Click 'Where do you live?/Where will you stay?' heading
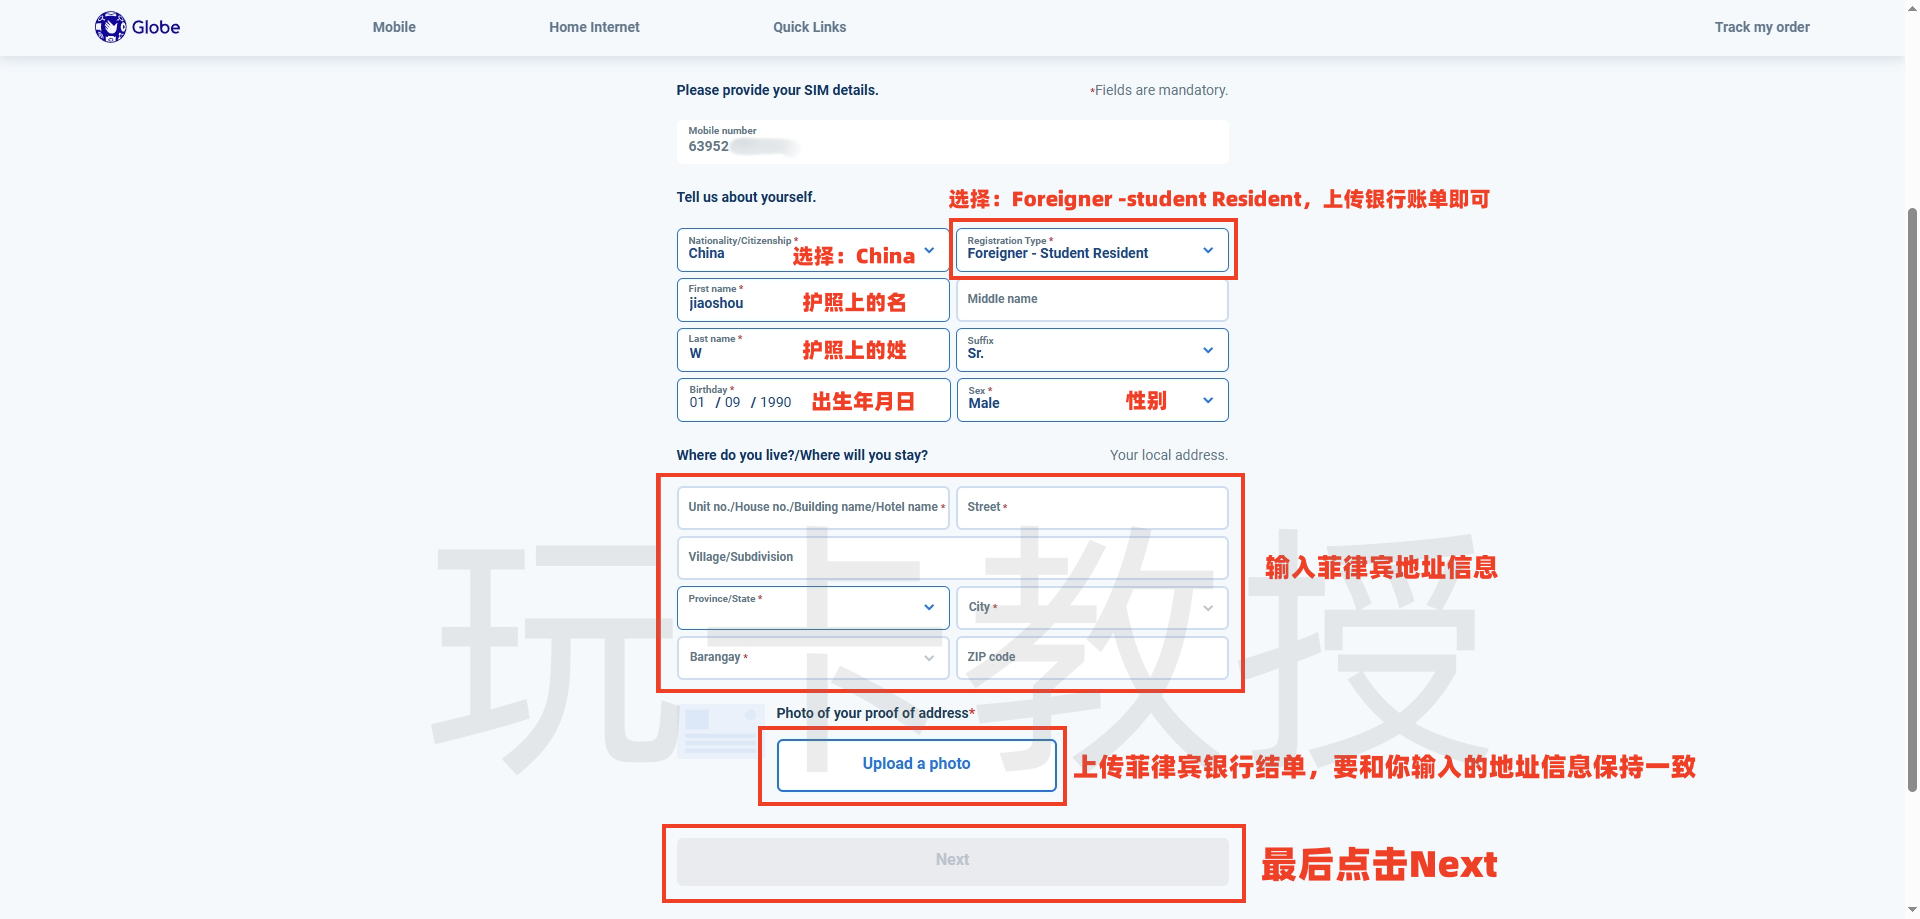The width and height of the screenshot is (1920, 919). pyautogui.click(x=802, y=455)
